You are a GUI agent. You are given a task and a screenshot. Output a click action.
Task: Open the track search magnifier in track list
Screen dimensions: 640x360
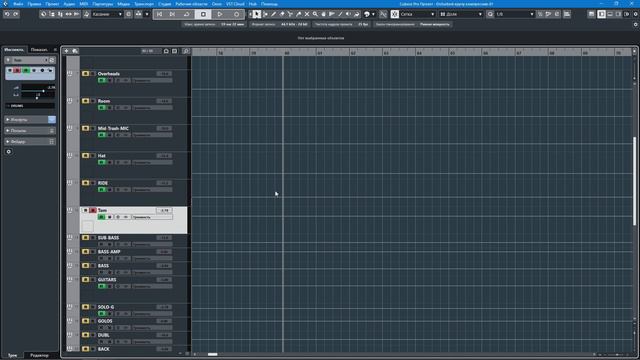pos(186,51)
